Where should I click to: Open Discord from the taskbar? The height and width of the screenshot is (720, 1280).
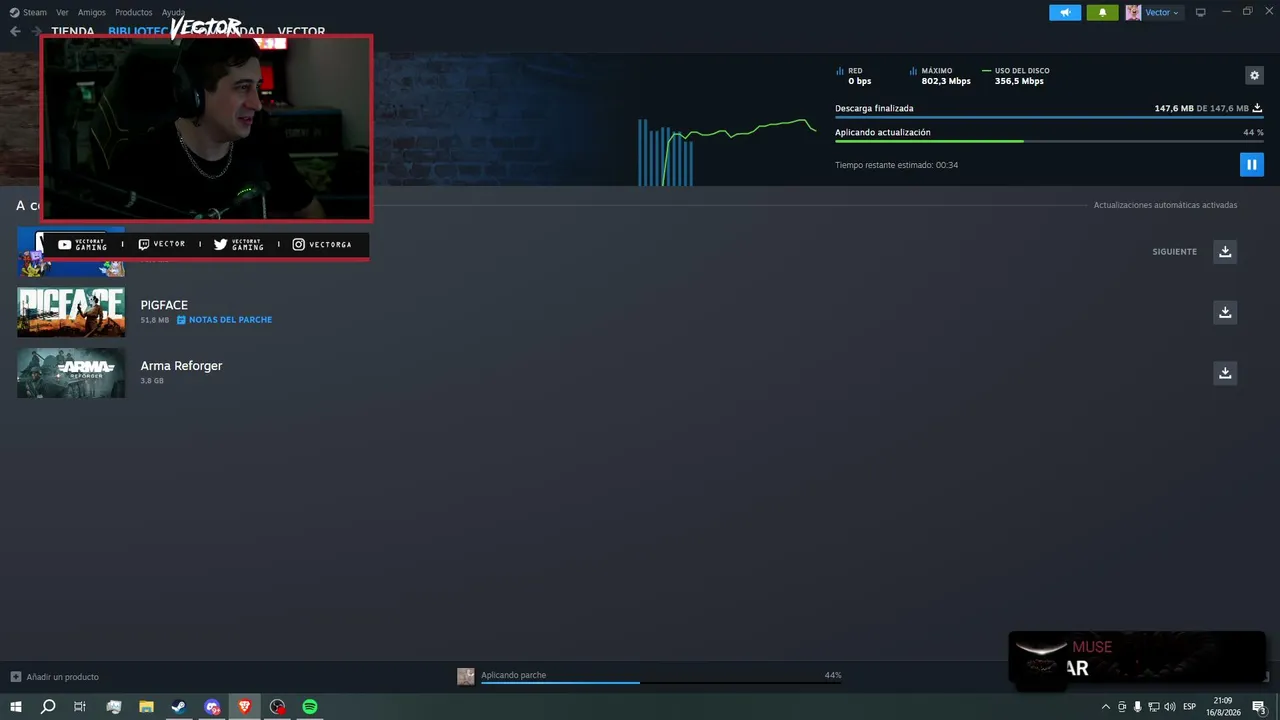(x=212, y=707)
